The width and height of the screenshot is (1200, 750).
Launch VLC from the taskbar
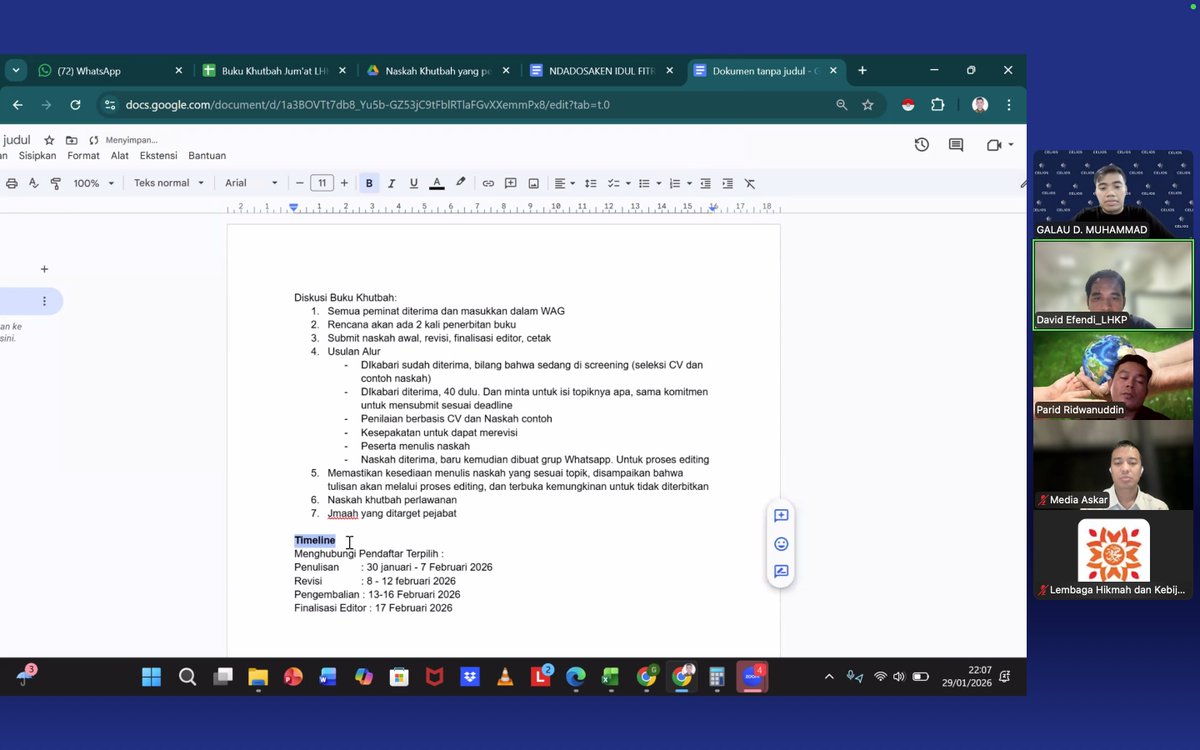coord(505,677)
